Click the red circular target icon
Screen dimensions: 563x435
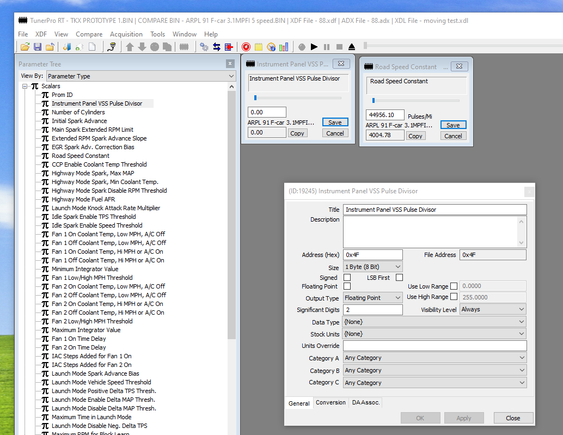[246, 47]
